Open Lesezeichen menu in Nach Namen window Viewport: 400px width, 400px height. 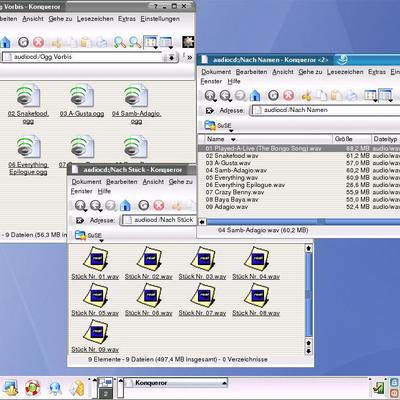345,72
